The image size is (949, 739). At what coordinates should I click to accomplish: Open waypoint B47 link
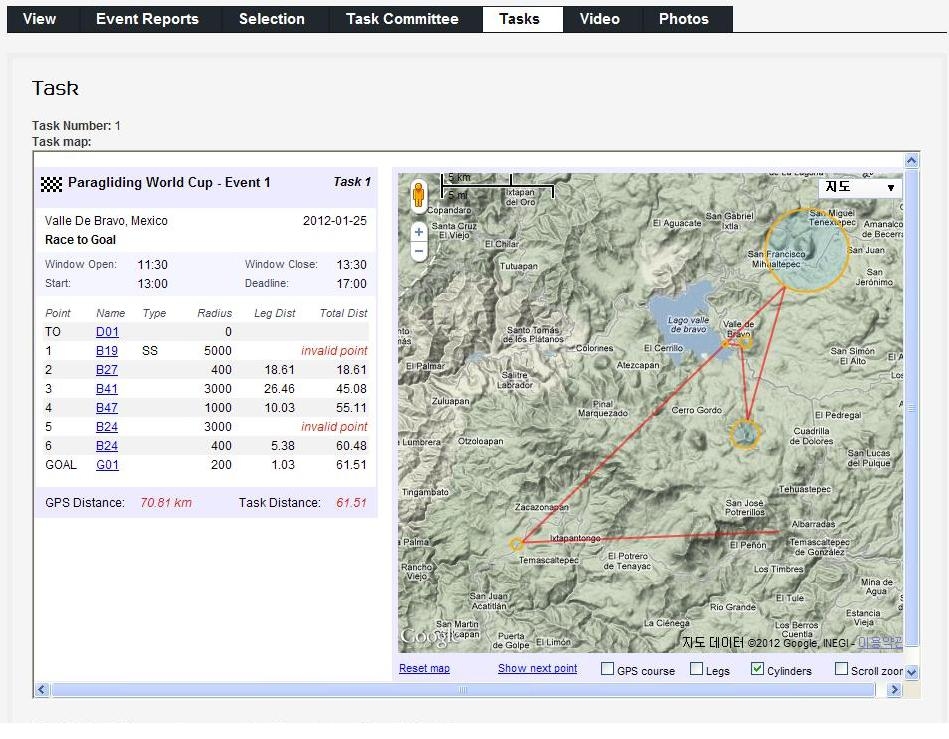click(107, 408)
